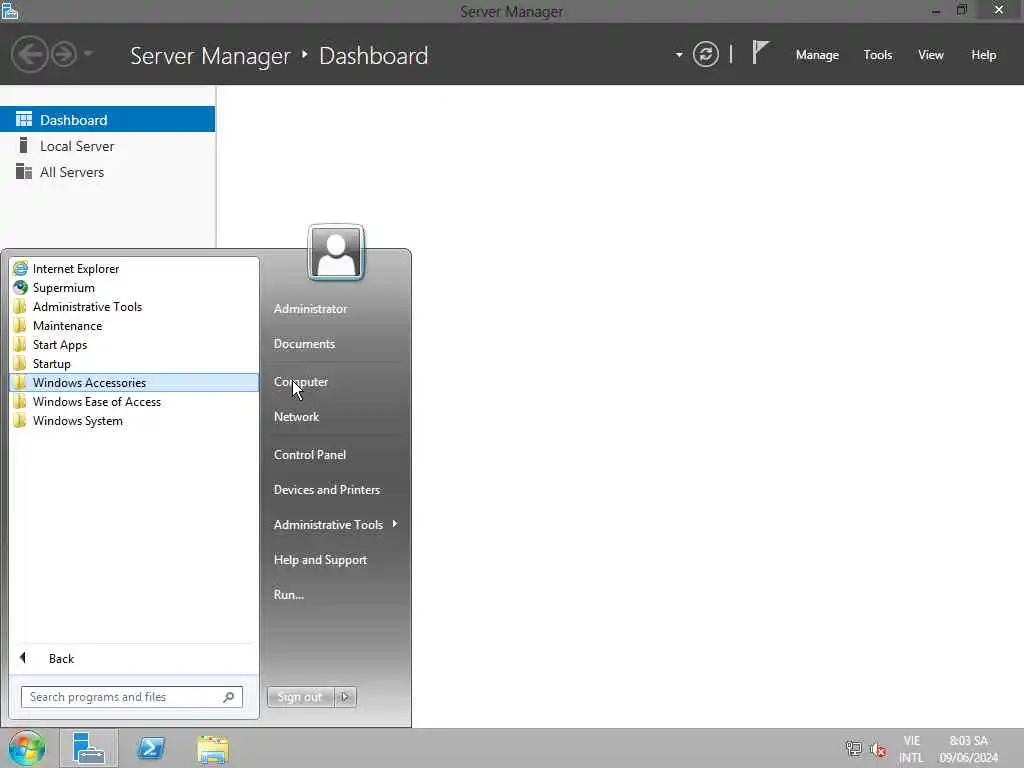The image size is (1024, 768).
Task: Click the Server Manager forward arrow
Action: (64, 54)
